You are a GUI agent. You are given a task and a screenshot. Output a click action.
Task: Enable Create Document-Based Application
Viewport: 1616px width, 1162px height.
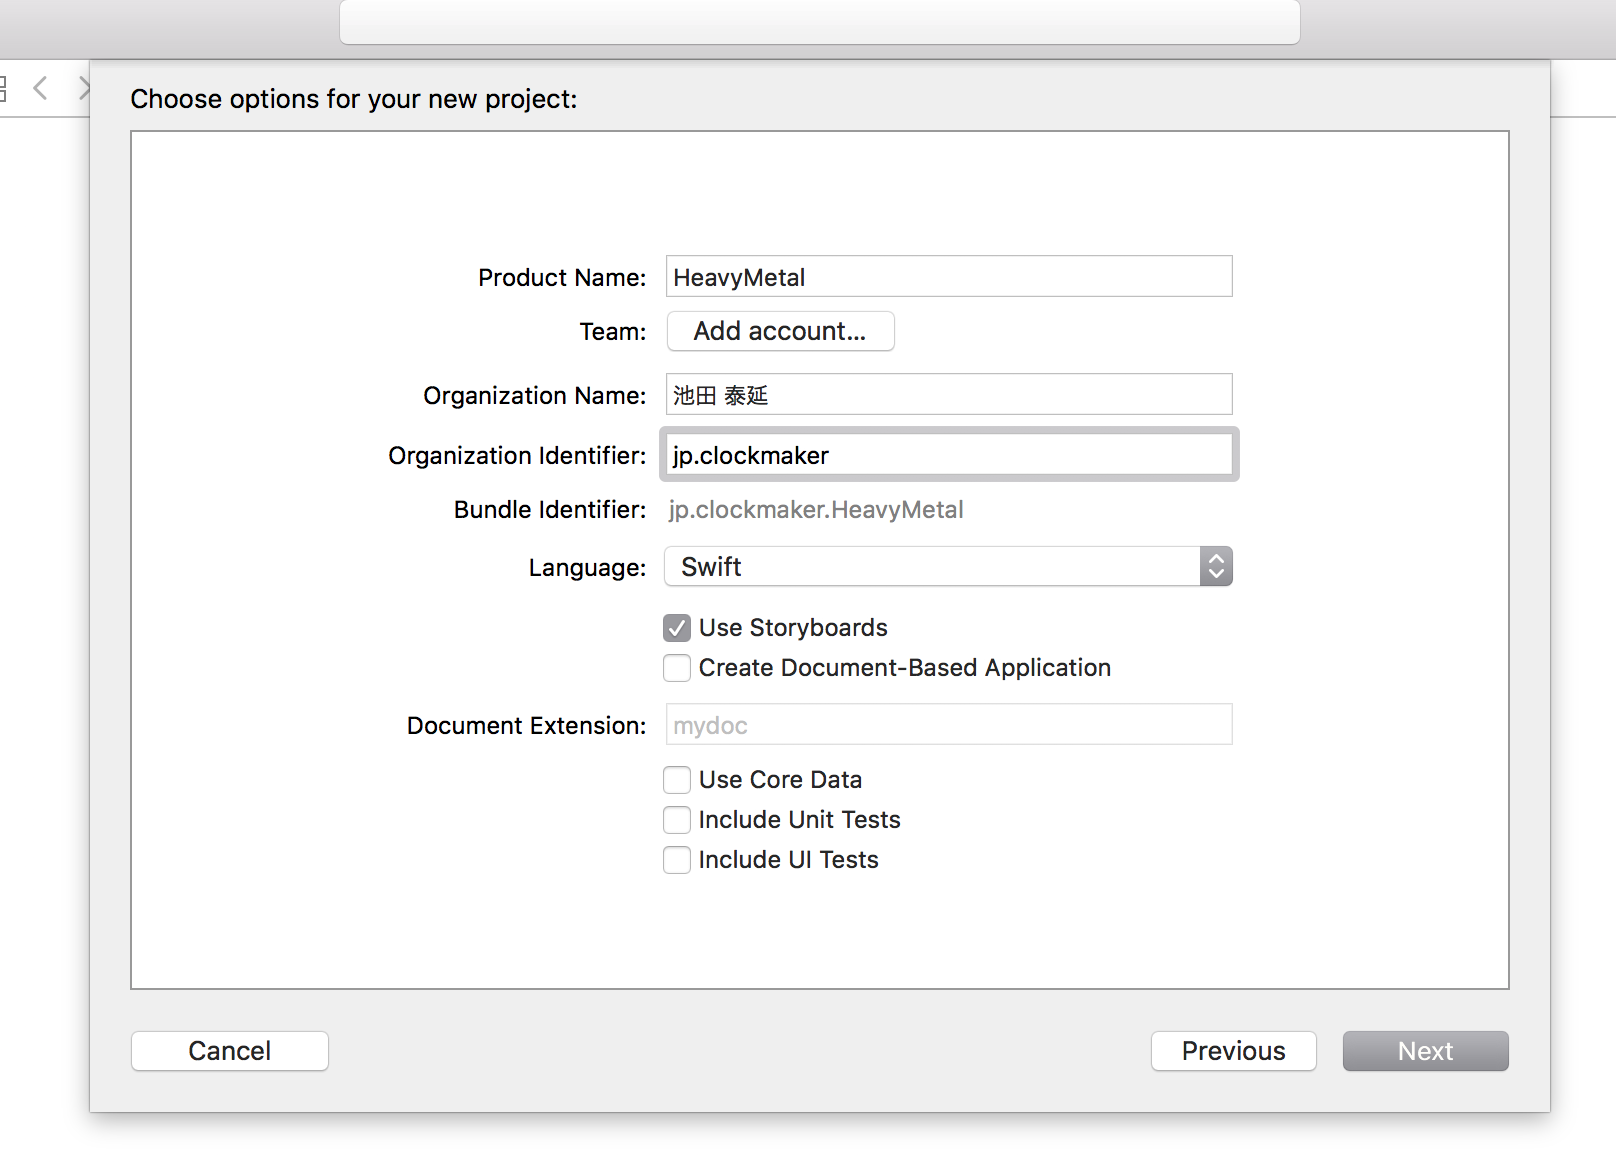677,667
